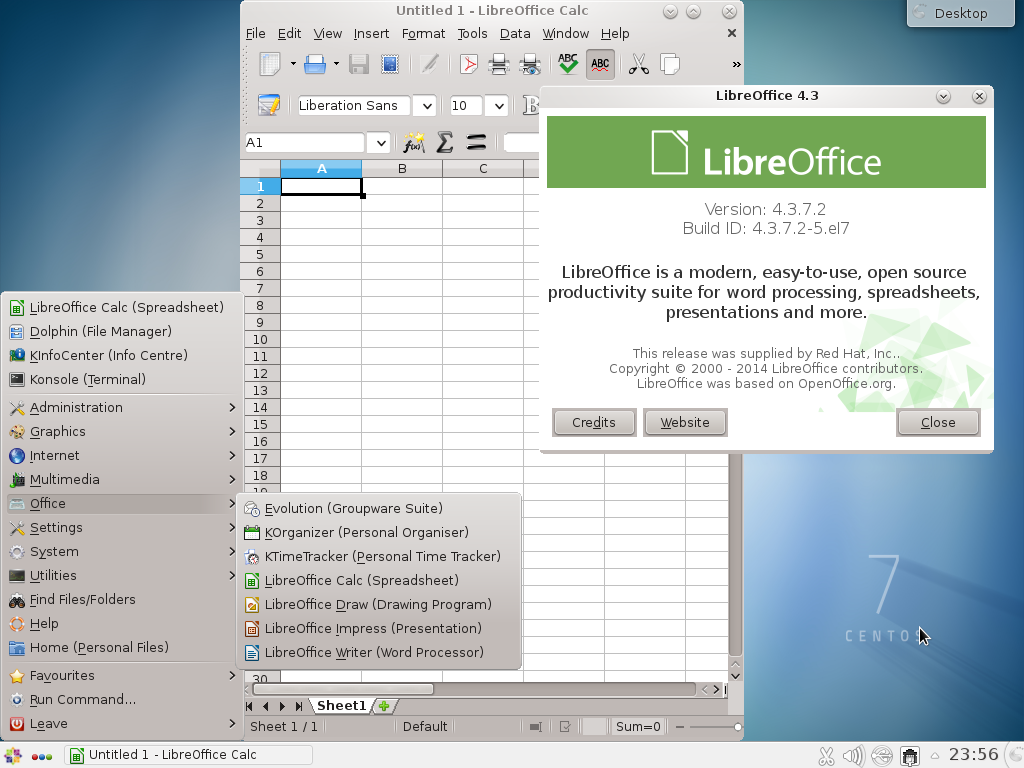Show hidden tray icons arrow

point(935,756)
